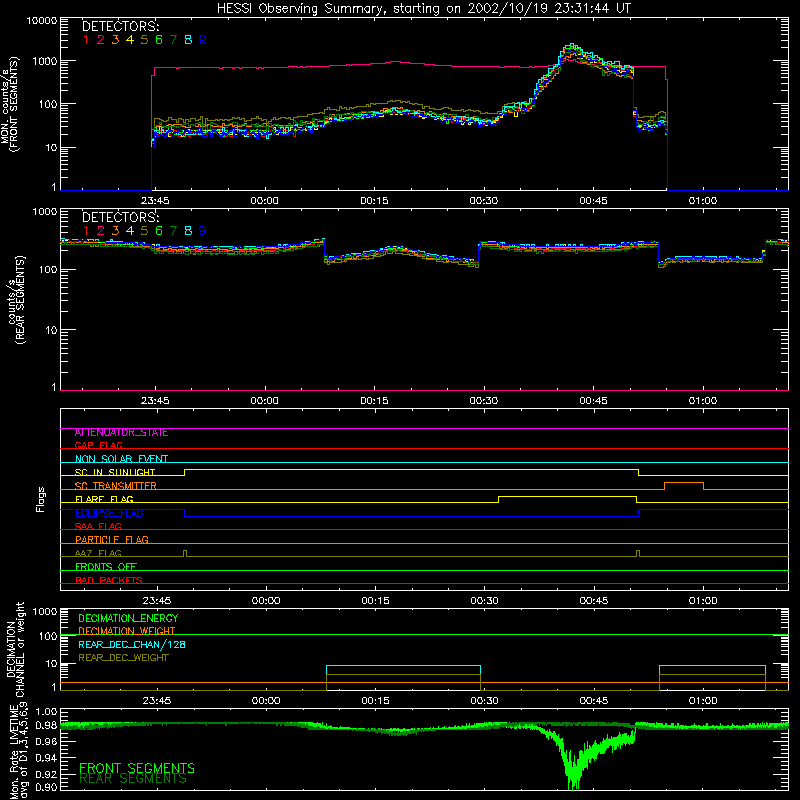Screen dimensions: 800x800
Task: Click the REAR_DEC_WEIGHT legend entry
Action: (x=123, y=658)
